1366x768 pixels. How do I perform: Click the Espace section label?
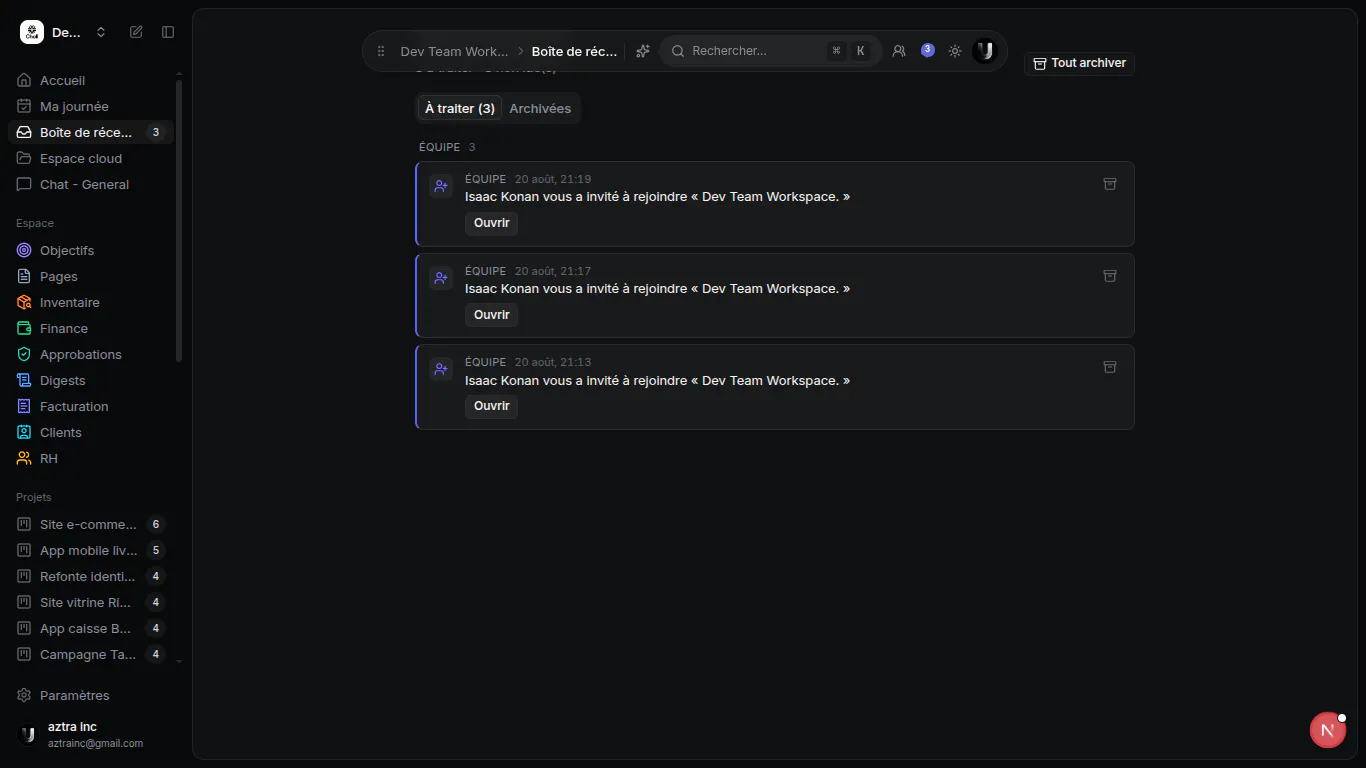[35, 223]
